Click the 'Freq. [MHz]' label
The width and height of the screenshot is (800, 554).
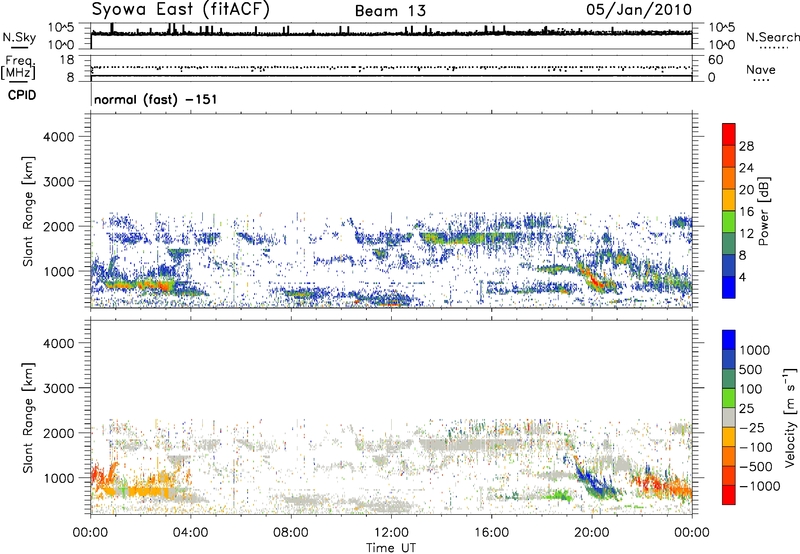pyautogui.click(x=18, y=68)
